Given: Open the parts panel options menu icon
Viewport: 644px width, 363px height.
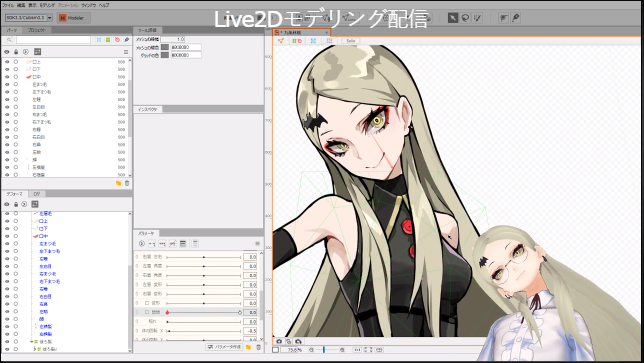Looking at the screenshot, I should click(x=126, y=52).
